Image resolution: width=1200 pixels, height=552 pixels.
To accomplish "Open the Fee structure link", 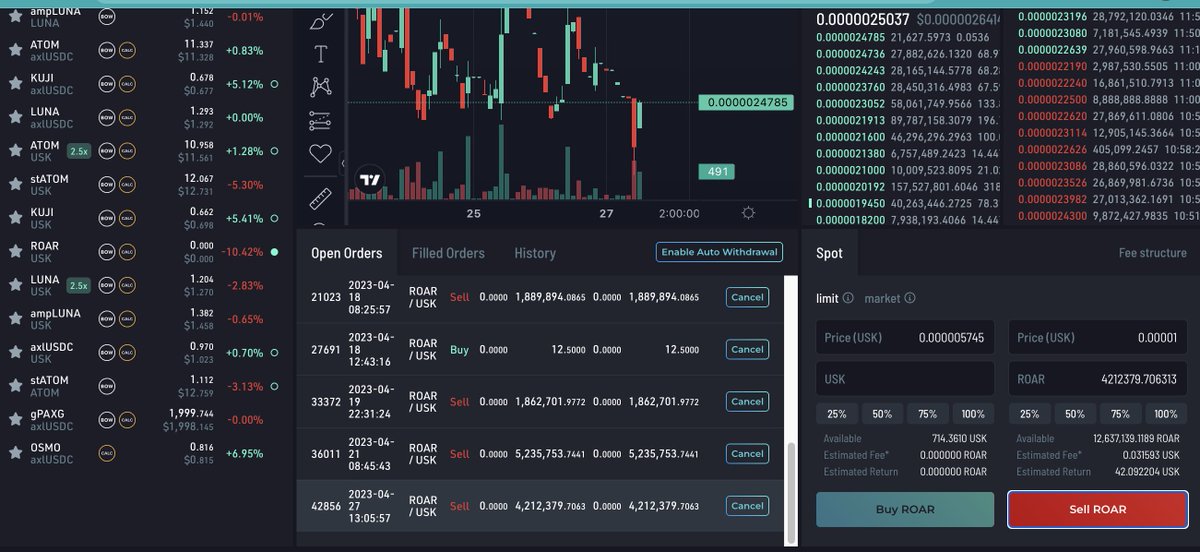I will point(1152,253).
